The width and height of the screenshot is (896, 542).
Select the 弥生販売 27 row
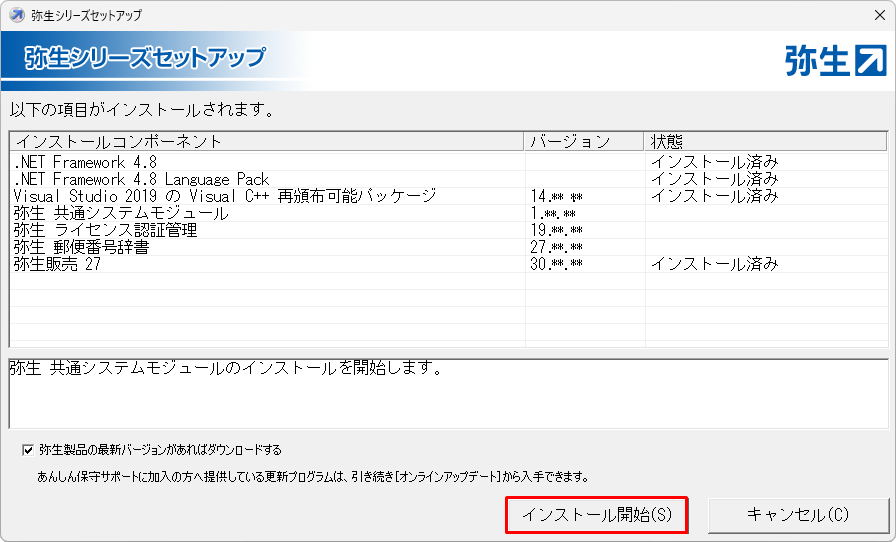point(449,264)
